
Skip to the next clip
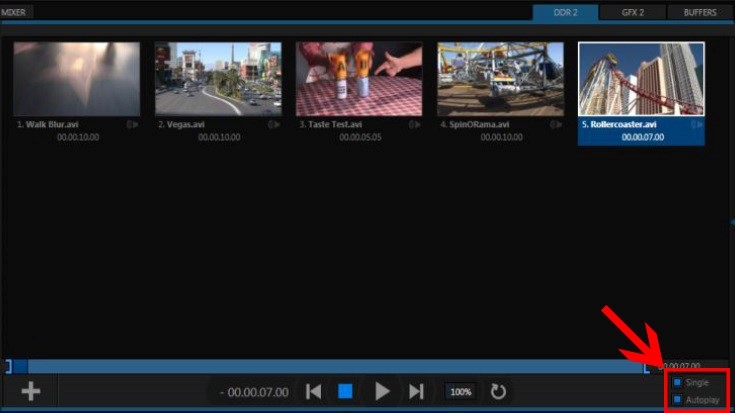pyautogui.click(x=416, y=391)
